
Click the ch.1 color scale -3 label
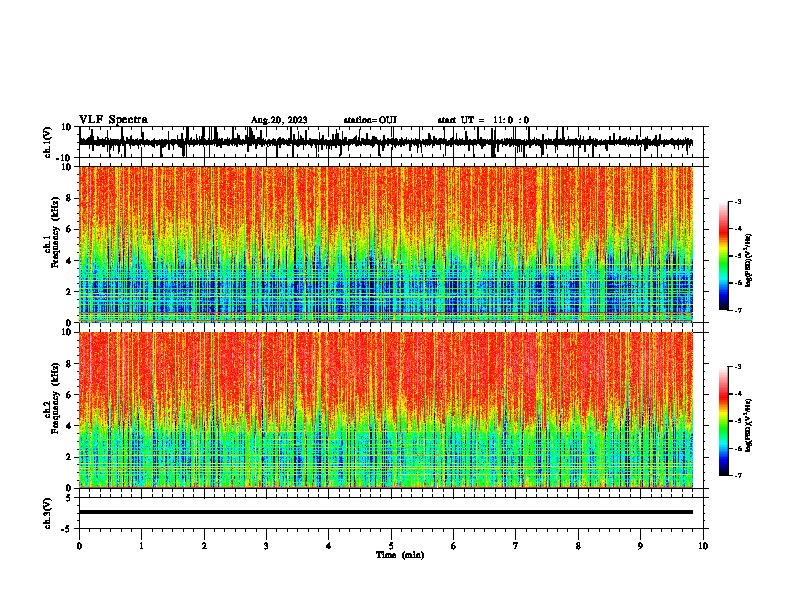coord(737,201)
